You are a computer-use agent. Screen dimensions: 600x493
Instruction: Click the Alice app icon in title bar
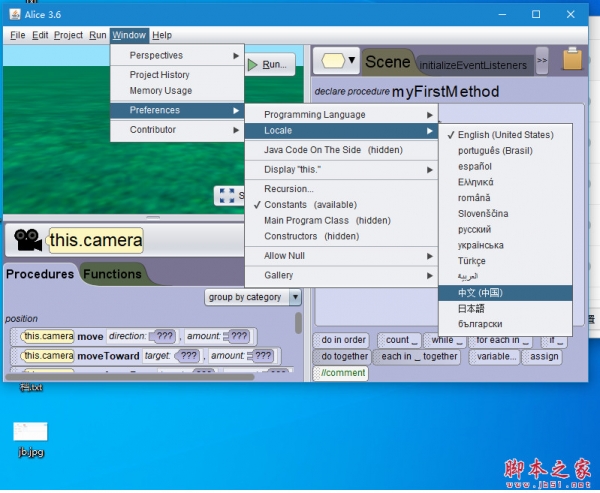[x=12, y=14]
